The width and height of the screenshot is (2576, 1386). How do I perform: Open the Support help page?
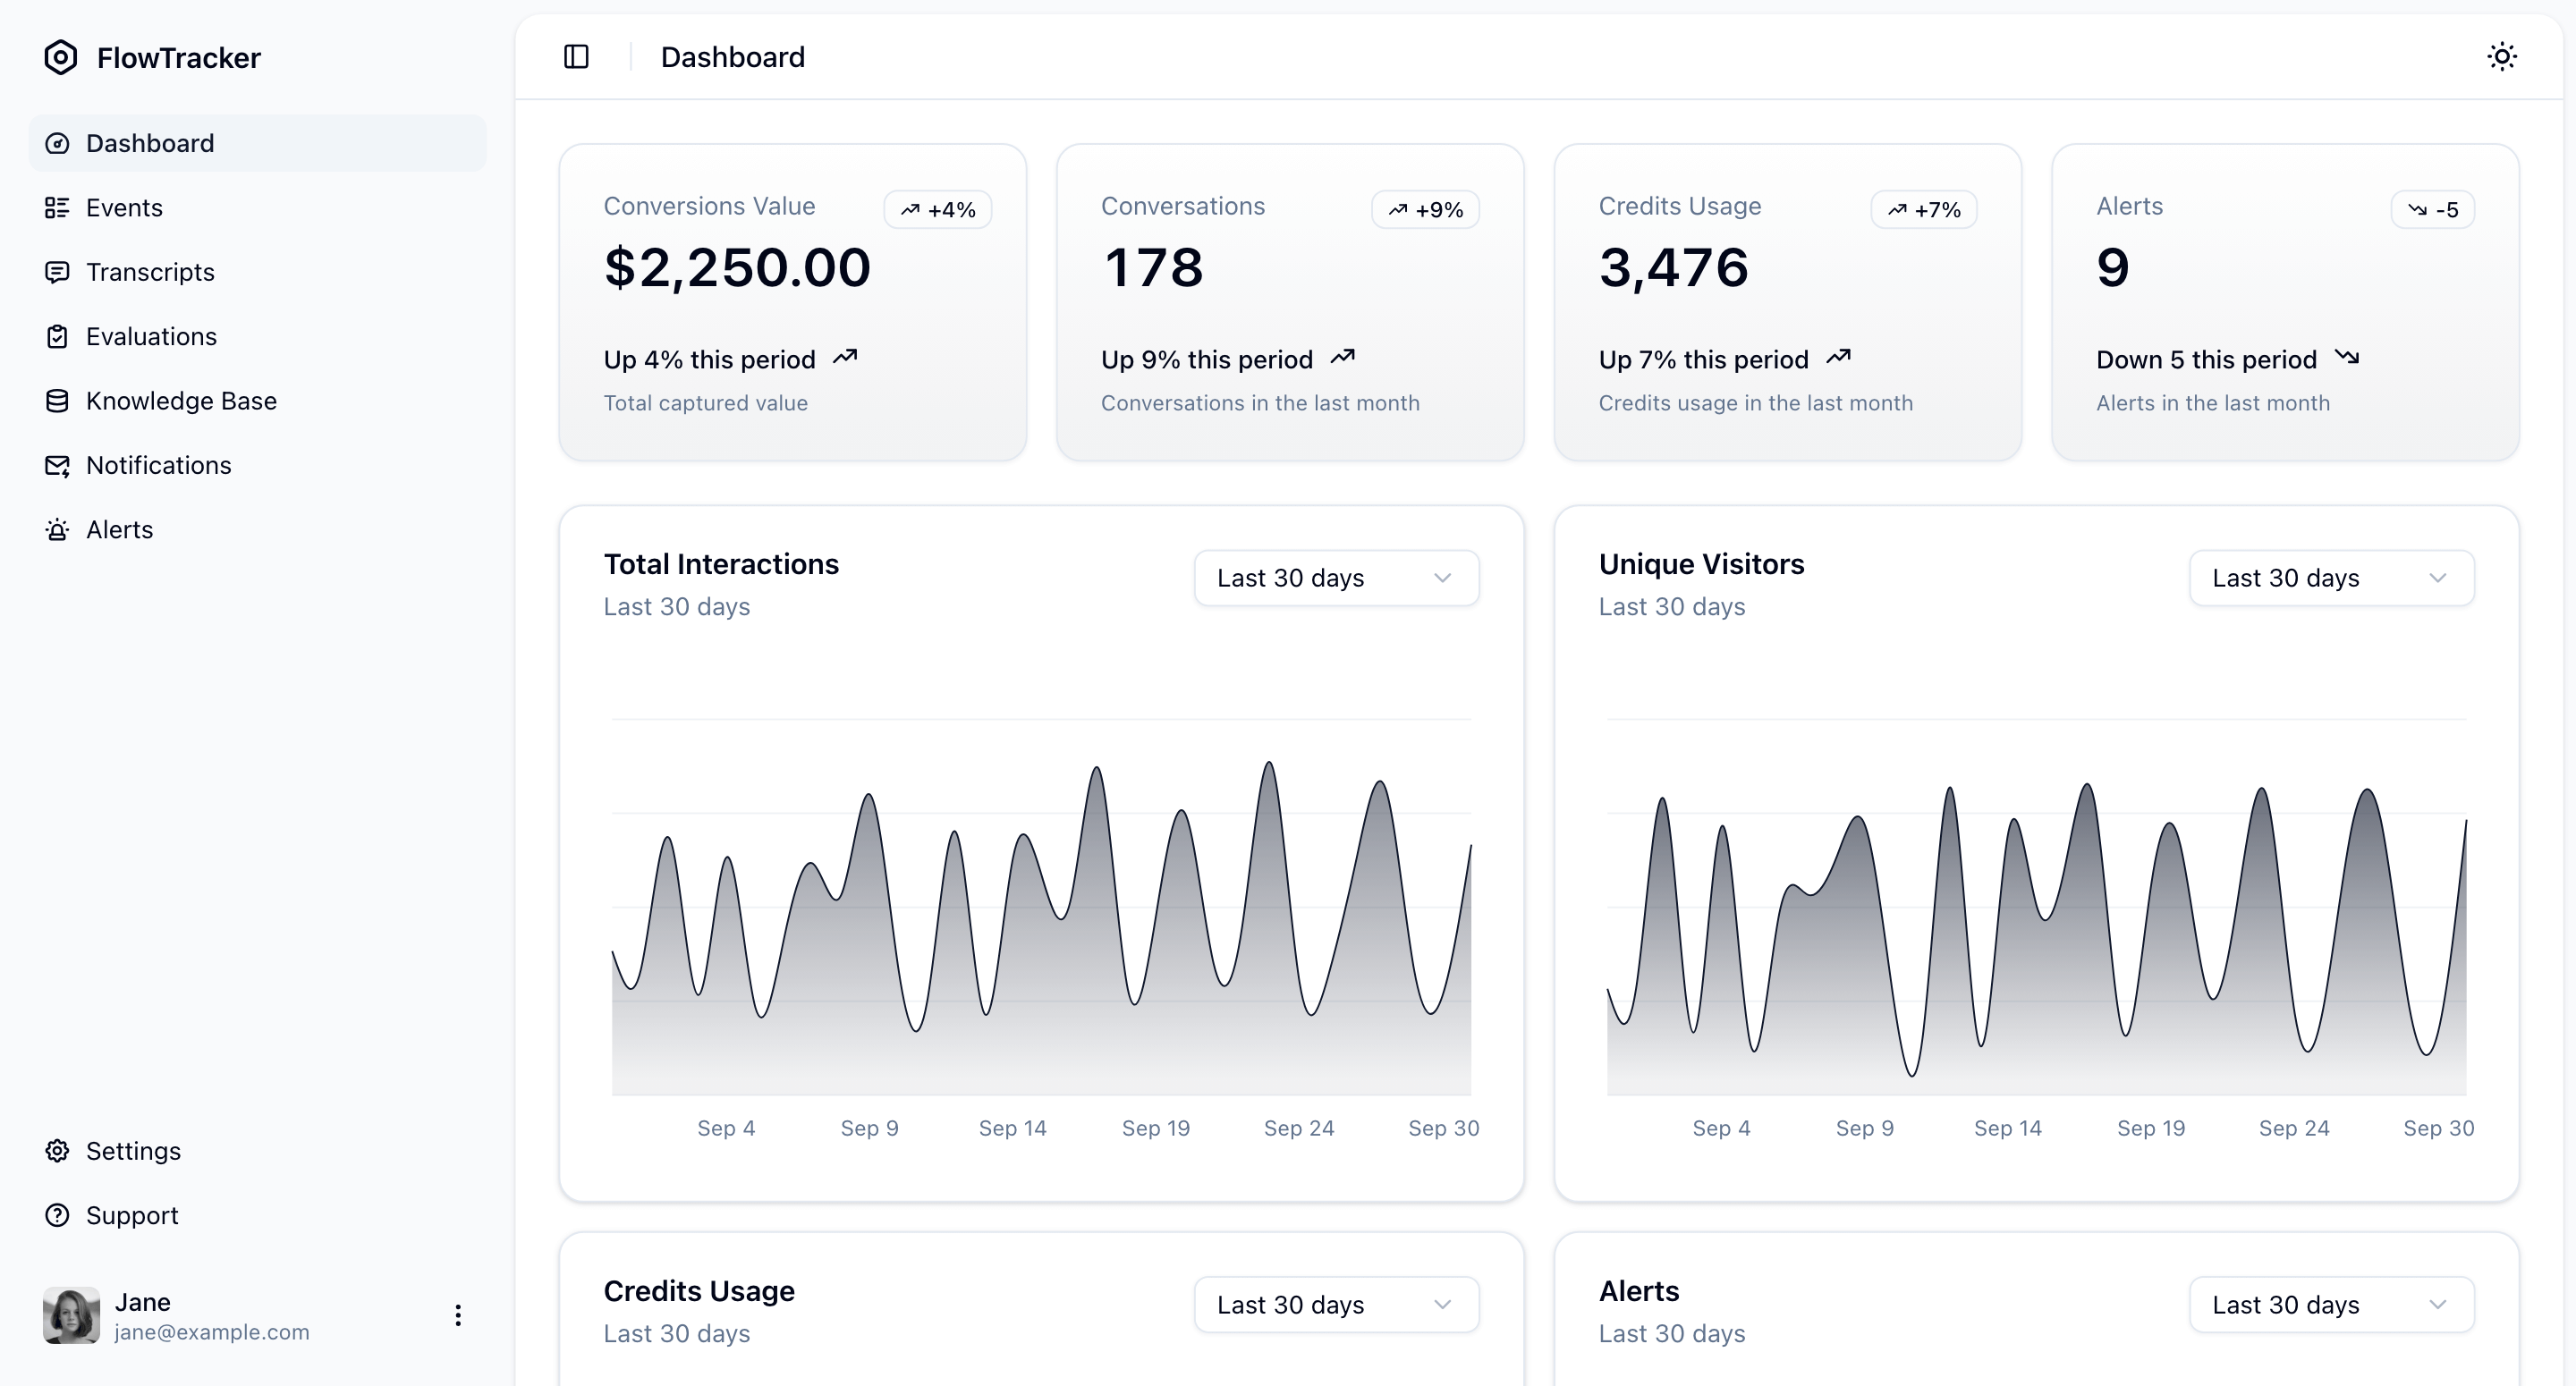tap(131, 1215)
